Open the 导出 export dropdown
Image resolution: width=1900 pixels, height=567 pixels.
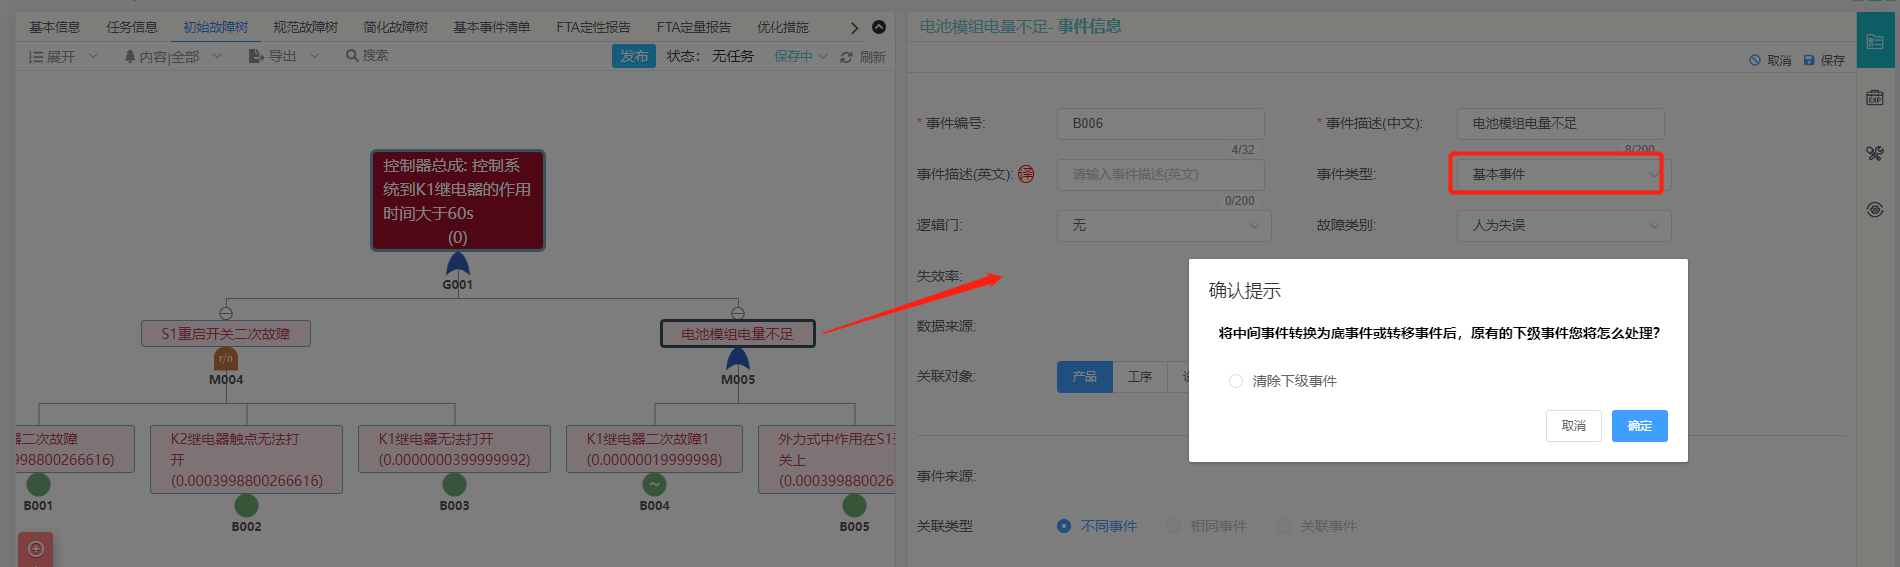click(x=284, y=56)
